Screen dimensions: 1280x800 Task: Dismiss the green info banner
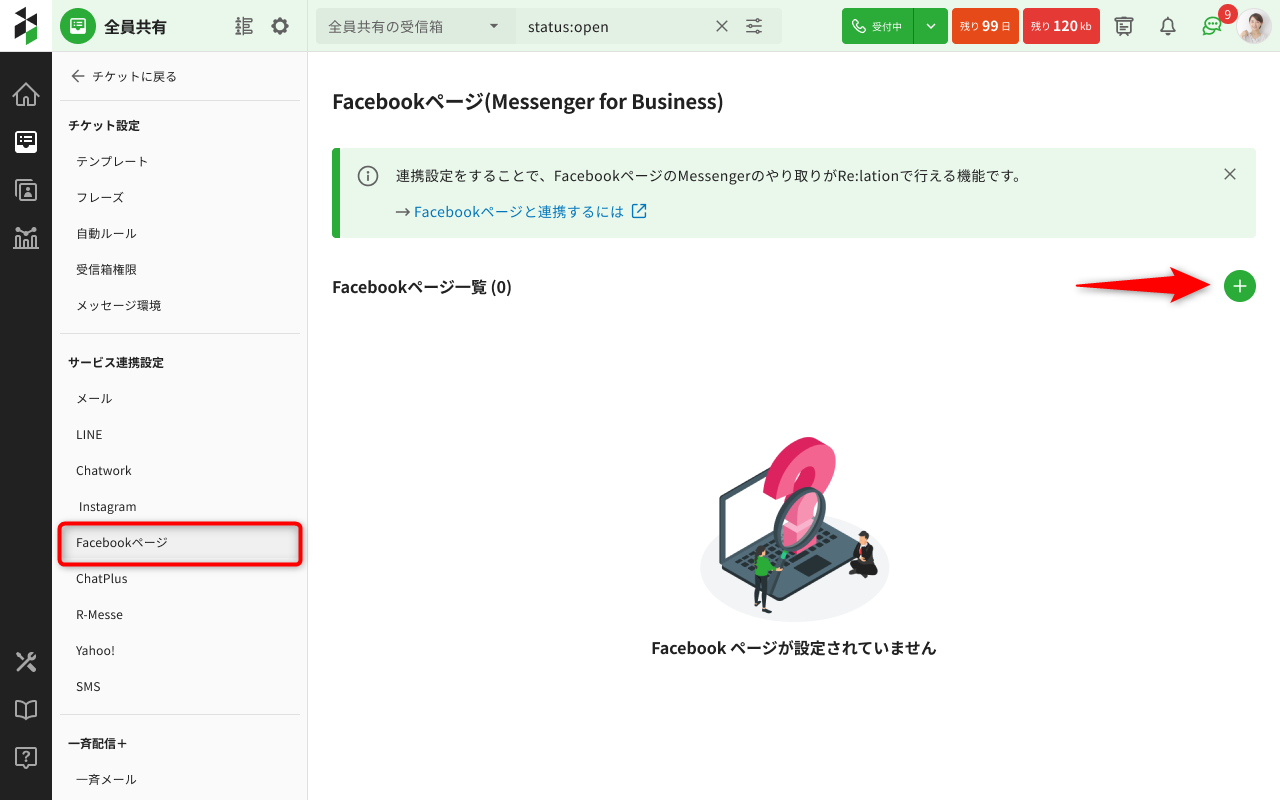[x=1230, y=174]
